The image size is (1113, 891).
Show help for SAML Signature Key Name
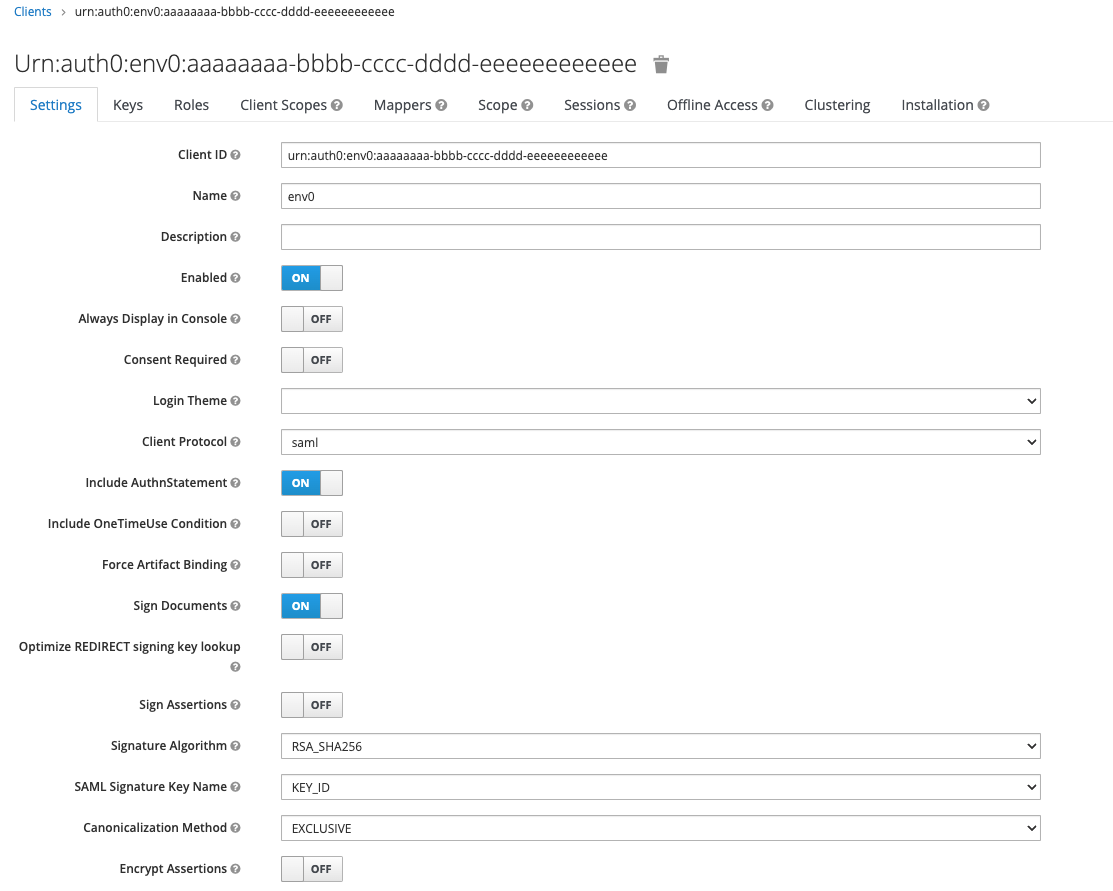235,787
